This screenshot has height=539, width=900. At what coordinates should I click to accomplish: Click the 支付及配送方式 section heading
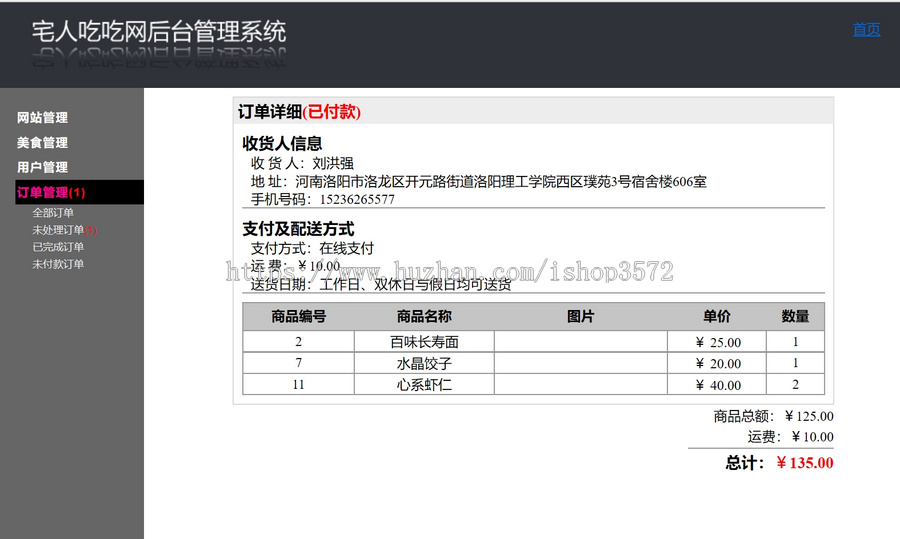click(x=298, y=229)
